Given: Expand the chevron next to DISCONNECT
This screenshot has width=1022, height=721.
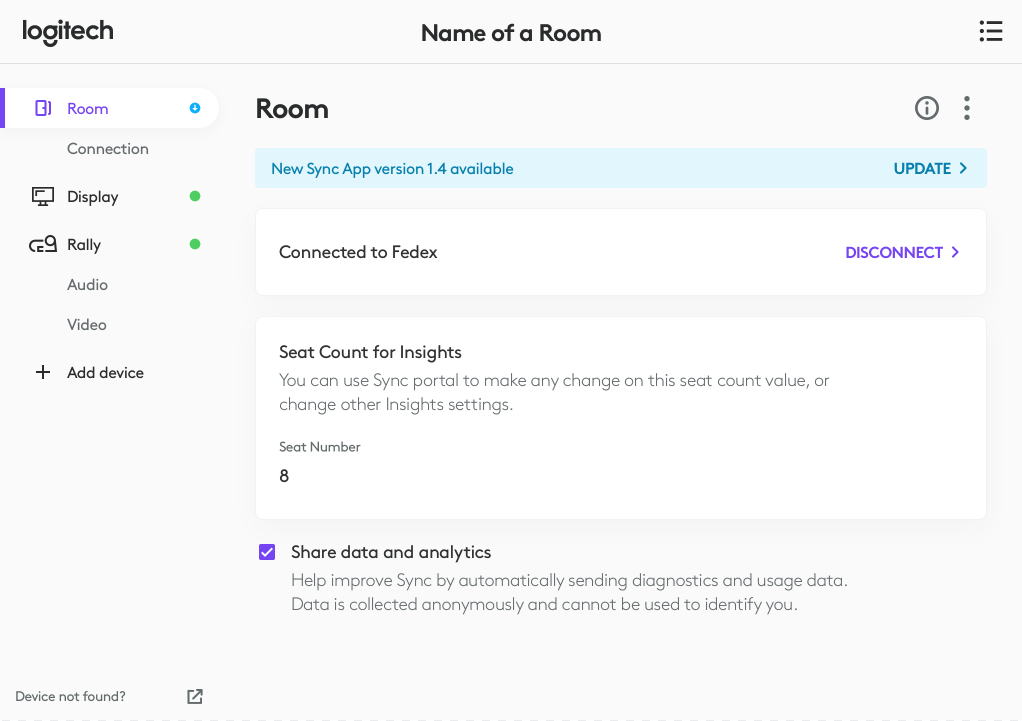Looking at the screenshot, I should click(x=956, y=252).
